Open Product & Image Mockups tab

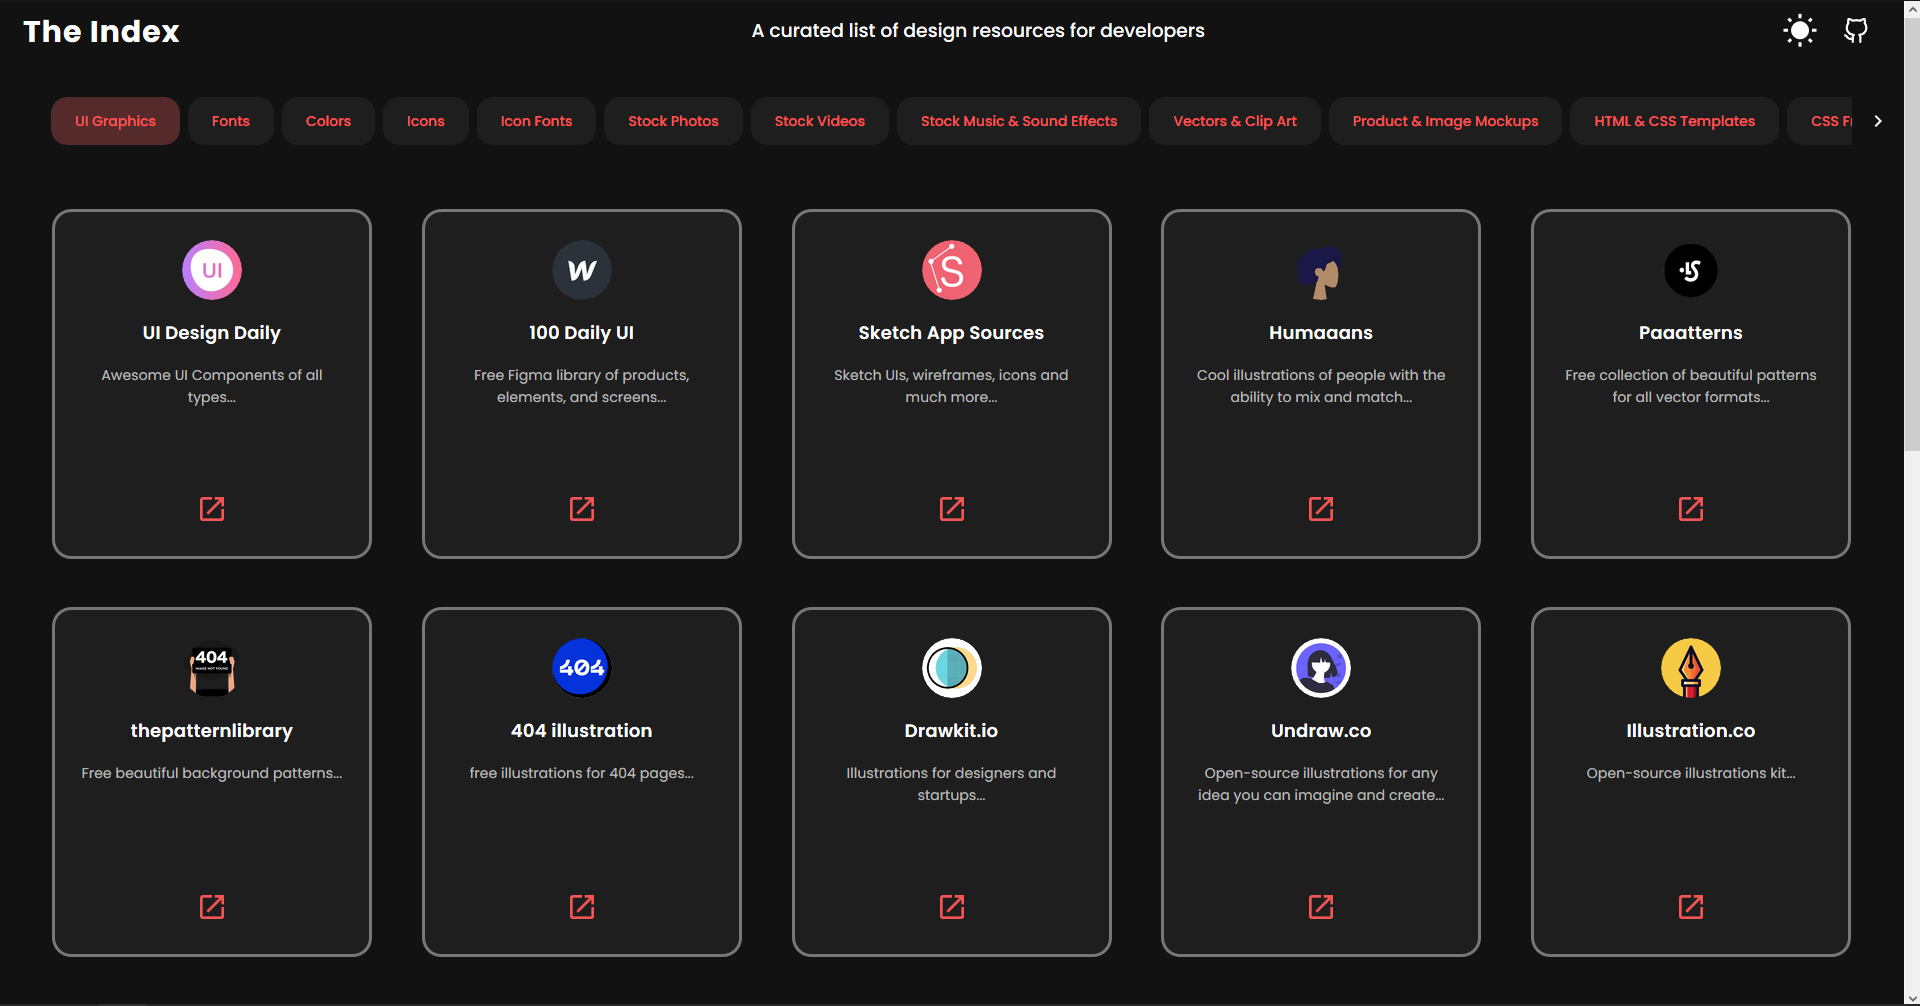[x=1445, y=121]
